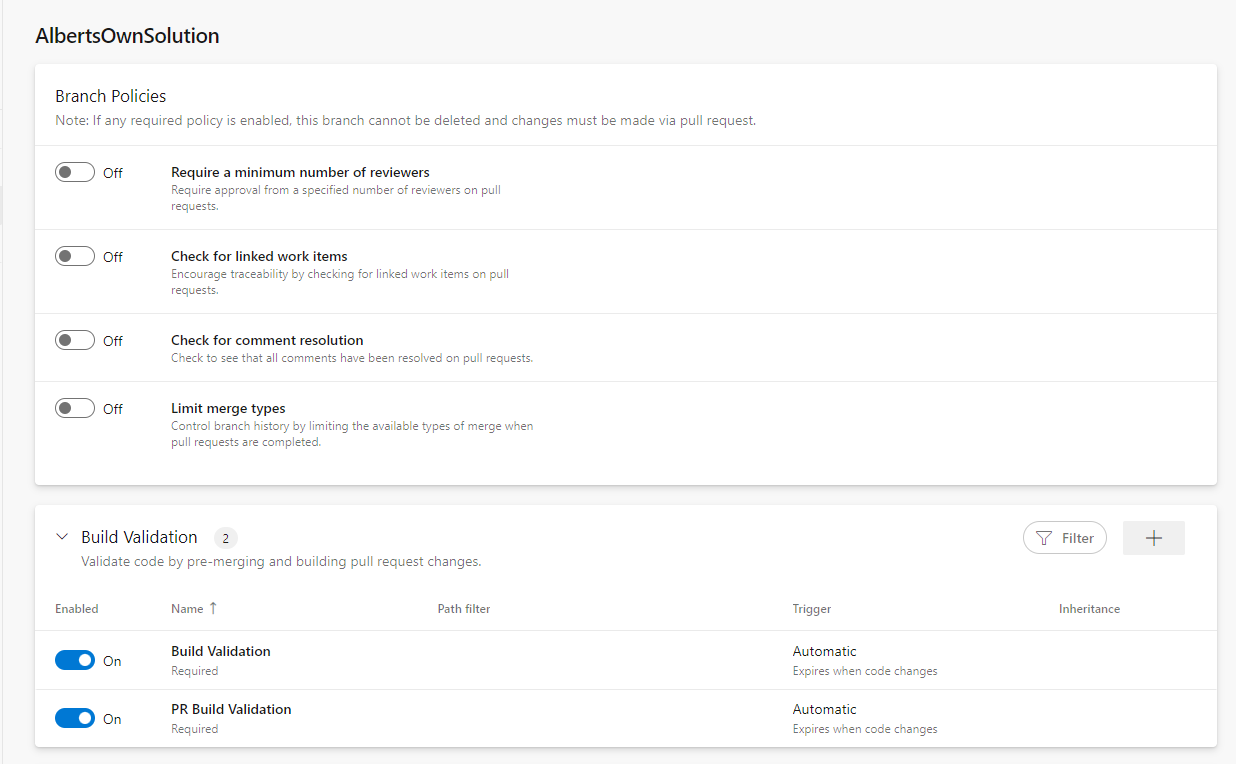Enable Require a minimum number of reviewers

pos(75,171)
